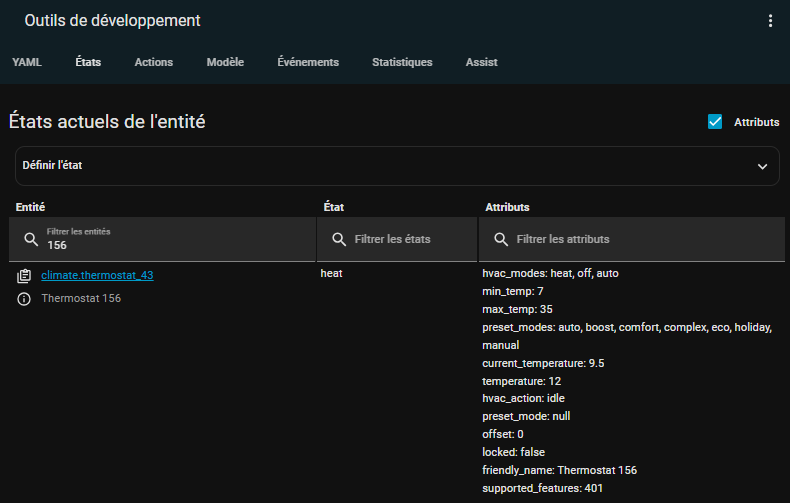The image size is (790, 503).
Task: Open the Assist tab
Action: [481, 62]
